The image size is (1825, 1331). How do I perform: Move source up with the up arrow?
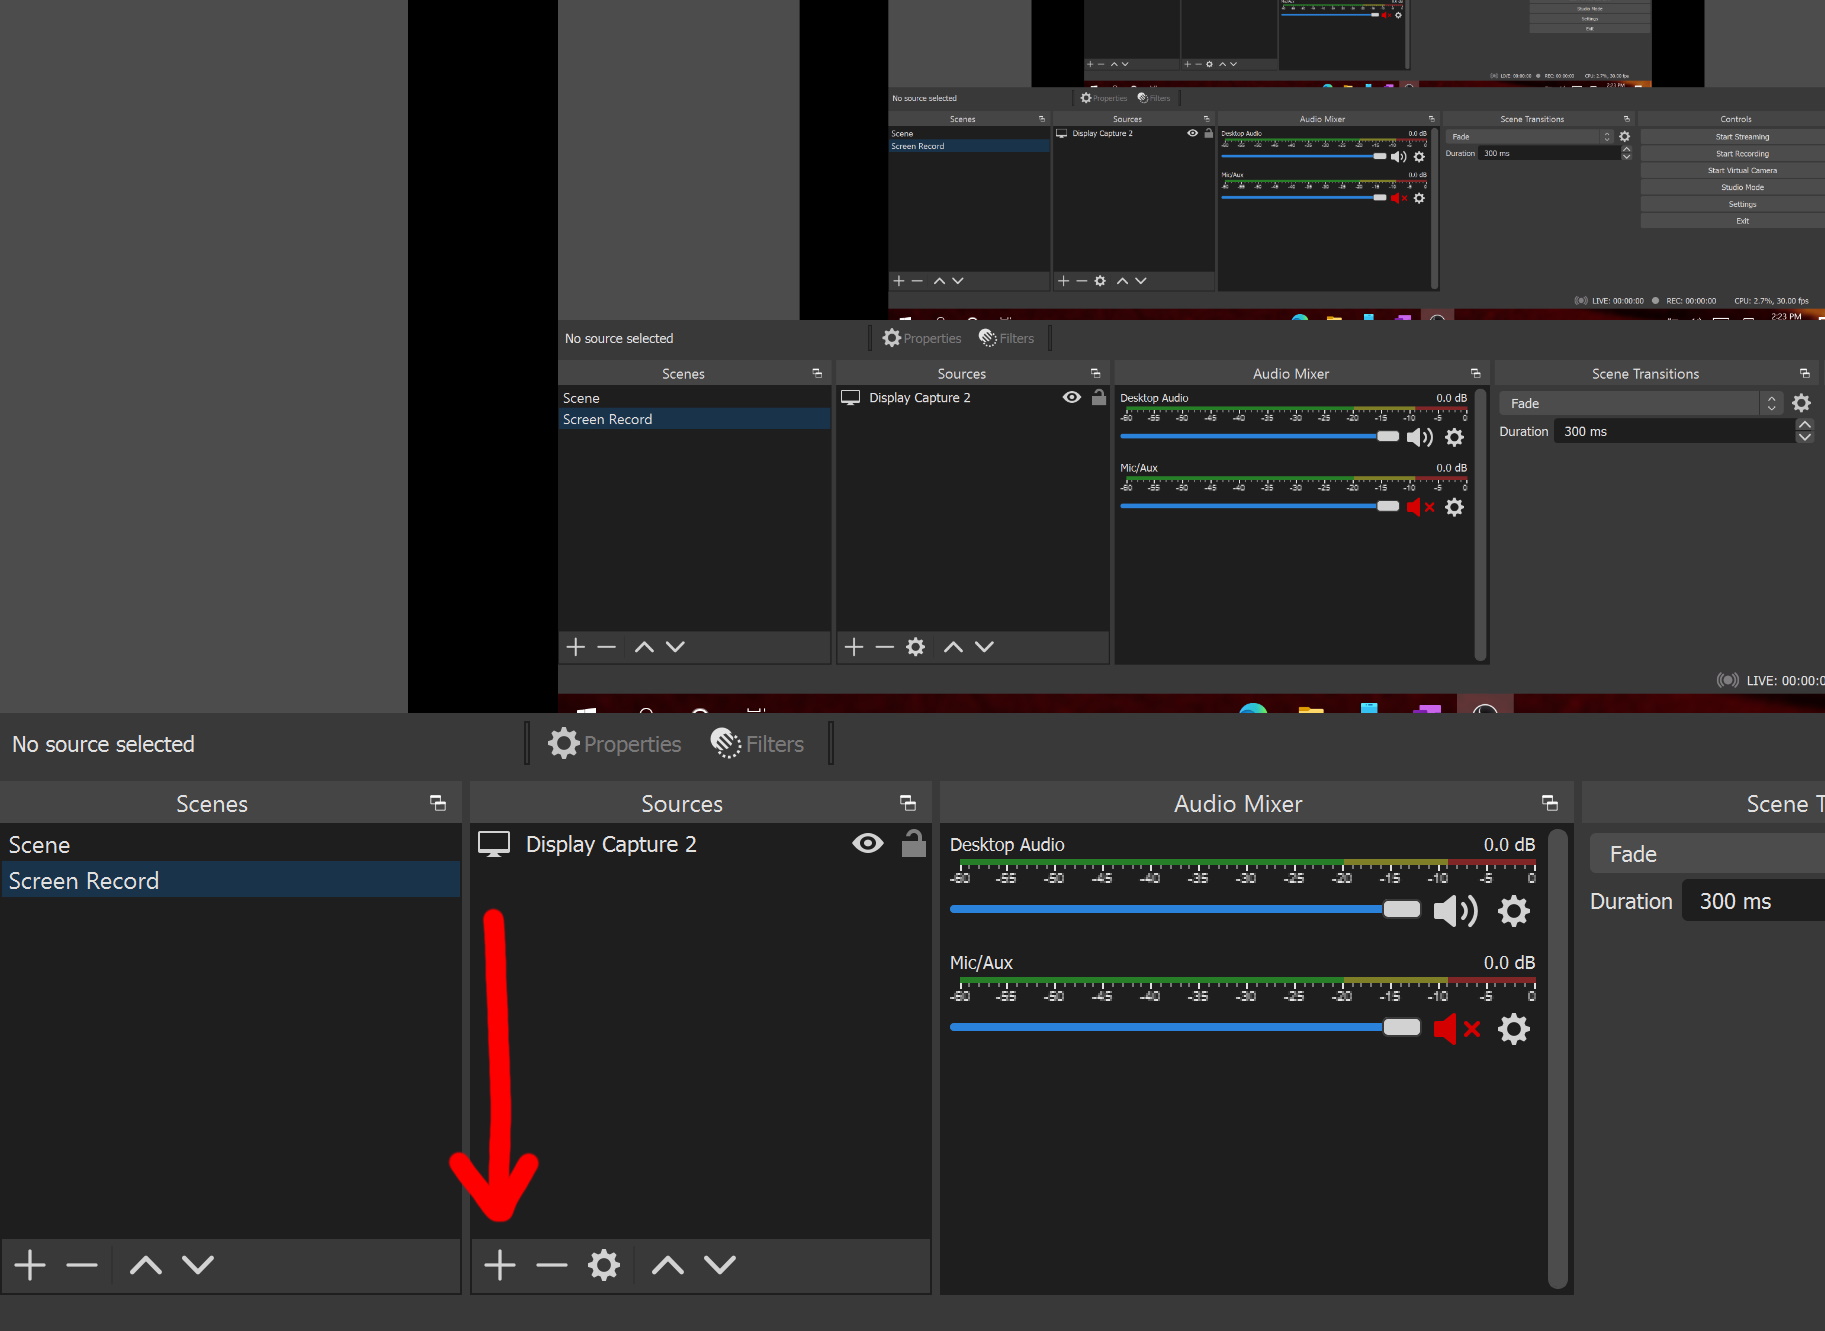pyautogui.click(x=666, y=1264)
